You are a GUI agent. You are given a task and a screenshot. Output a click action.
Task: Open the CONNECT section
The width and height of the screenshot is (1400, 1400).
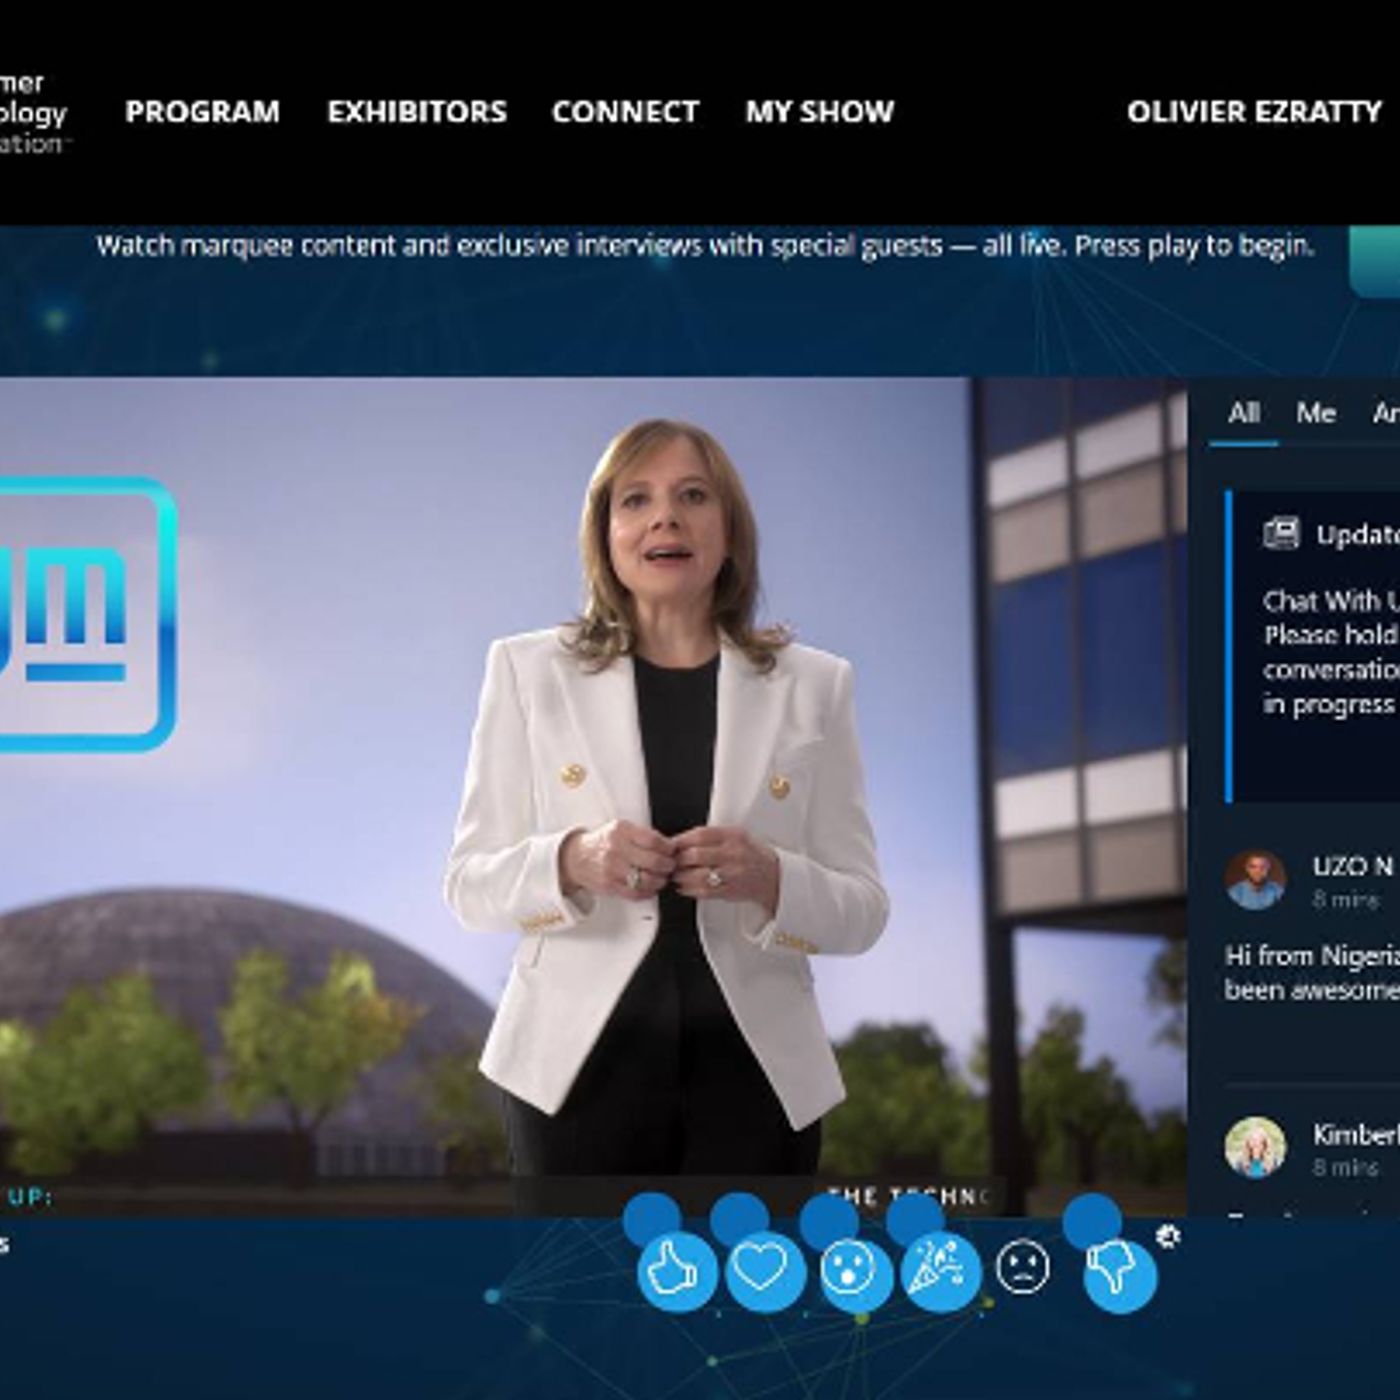[x=625, y=112]
